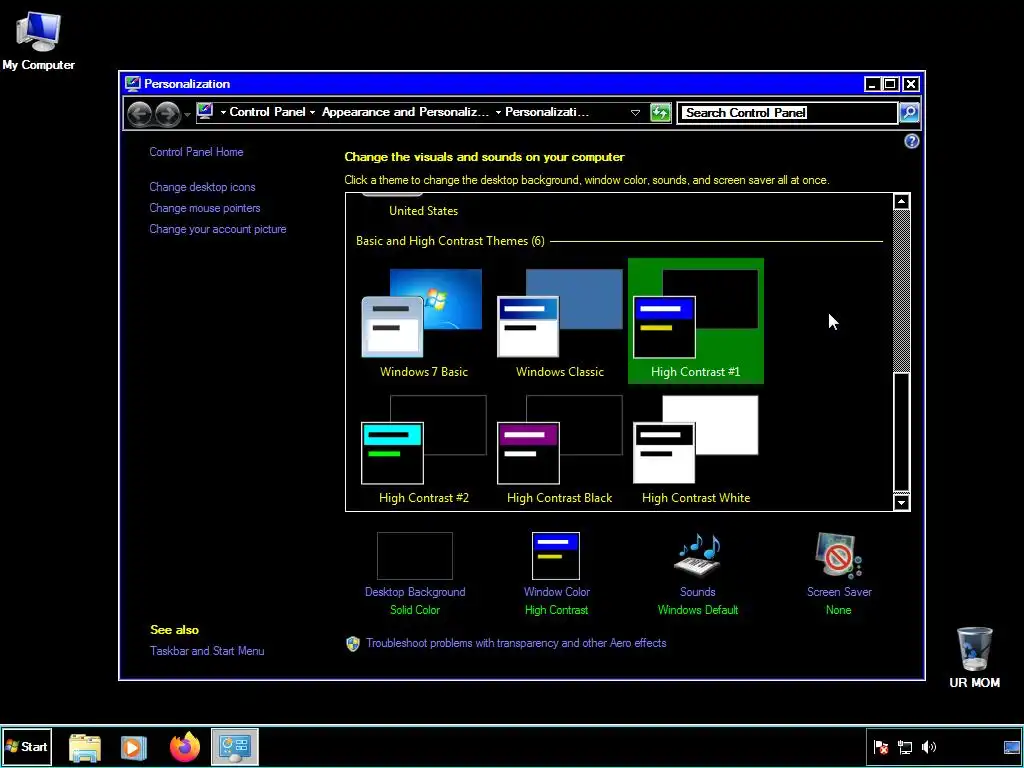Open Windows Explorer from taskbar
This screenshot has width=1024, height=768.
pos(84,747)
